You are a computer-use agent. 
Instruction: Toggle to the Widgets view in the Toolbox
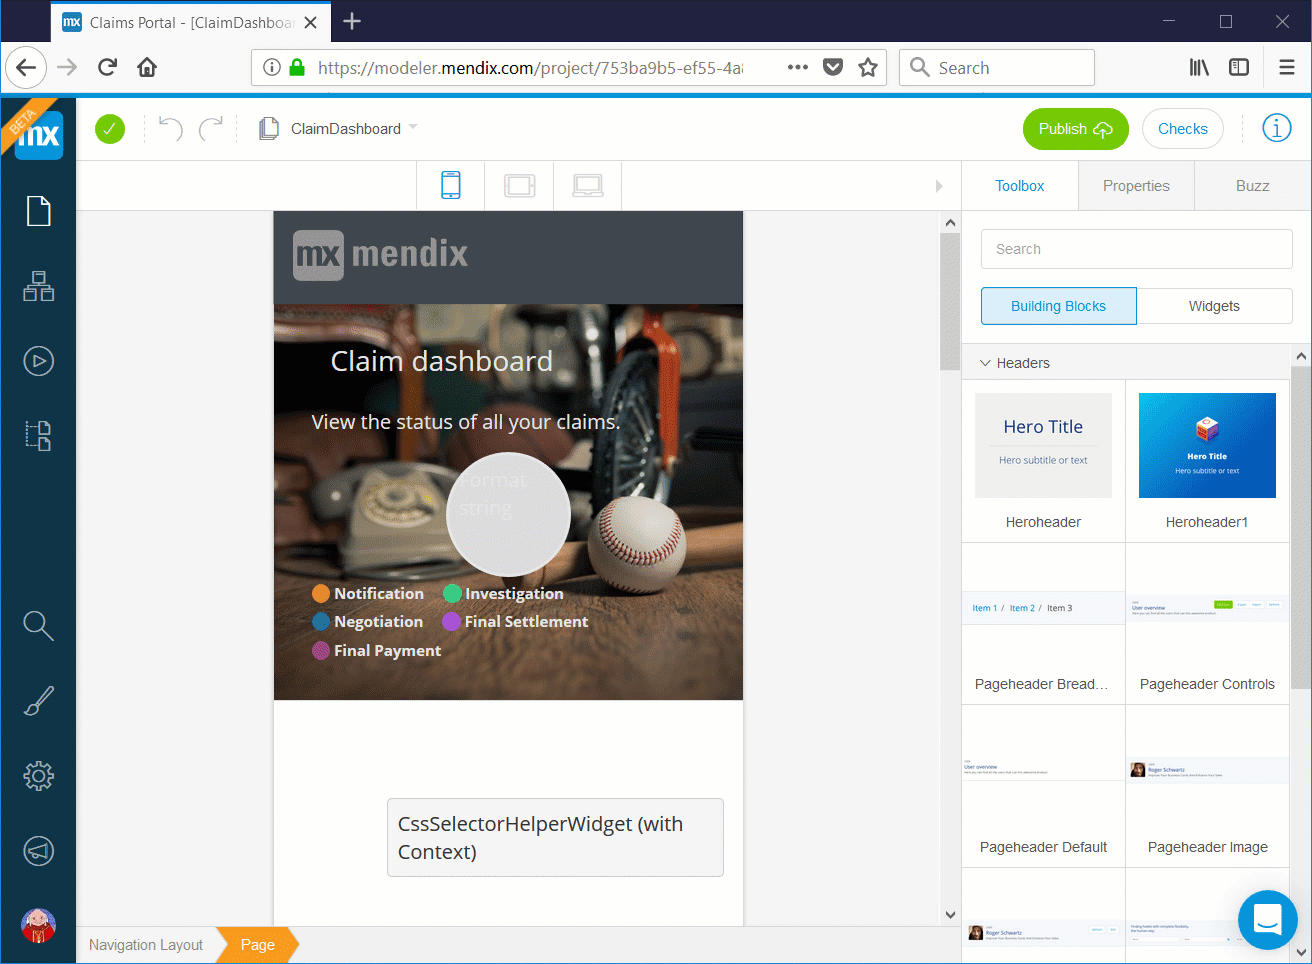[1214, 306]
